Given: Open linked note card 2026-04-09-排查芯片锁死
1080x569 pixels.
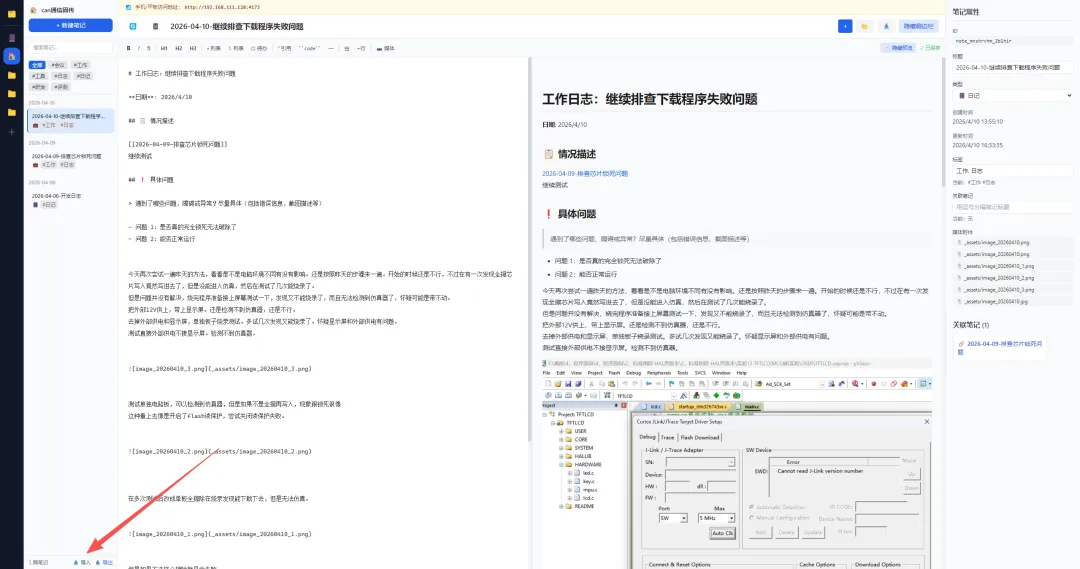Looking at the screenshot, I should [x=999, y=347].
